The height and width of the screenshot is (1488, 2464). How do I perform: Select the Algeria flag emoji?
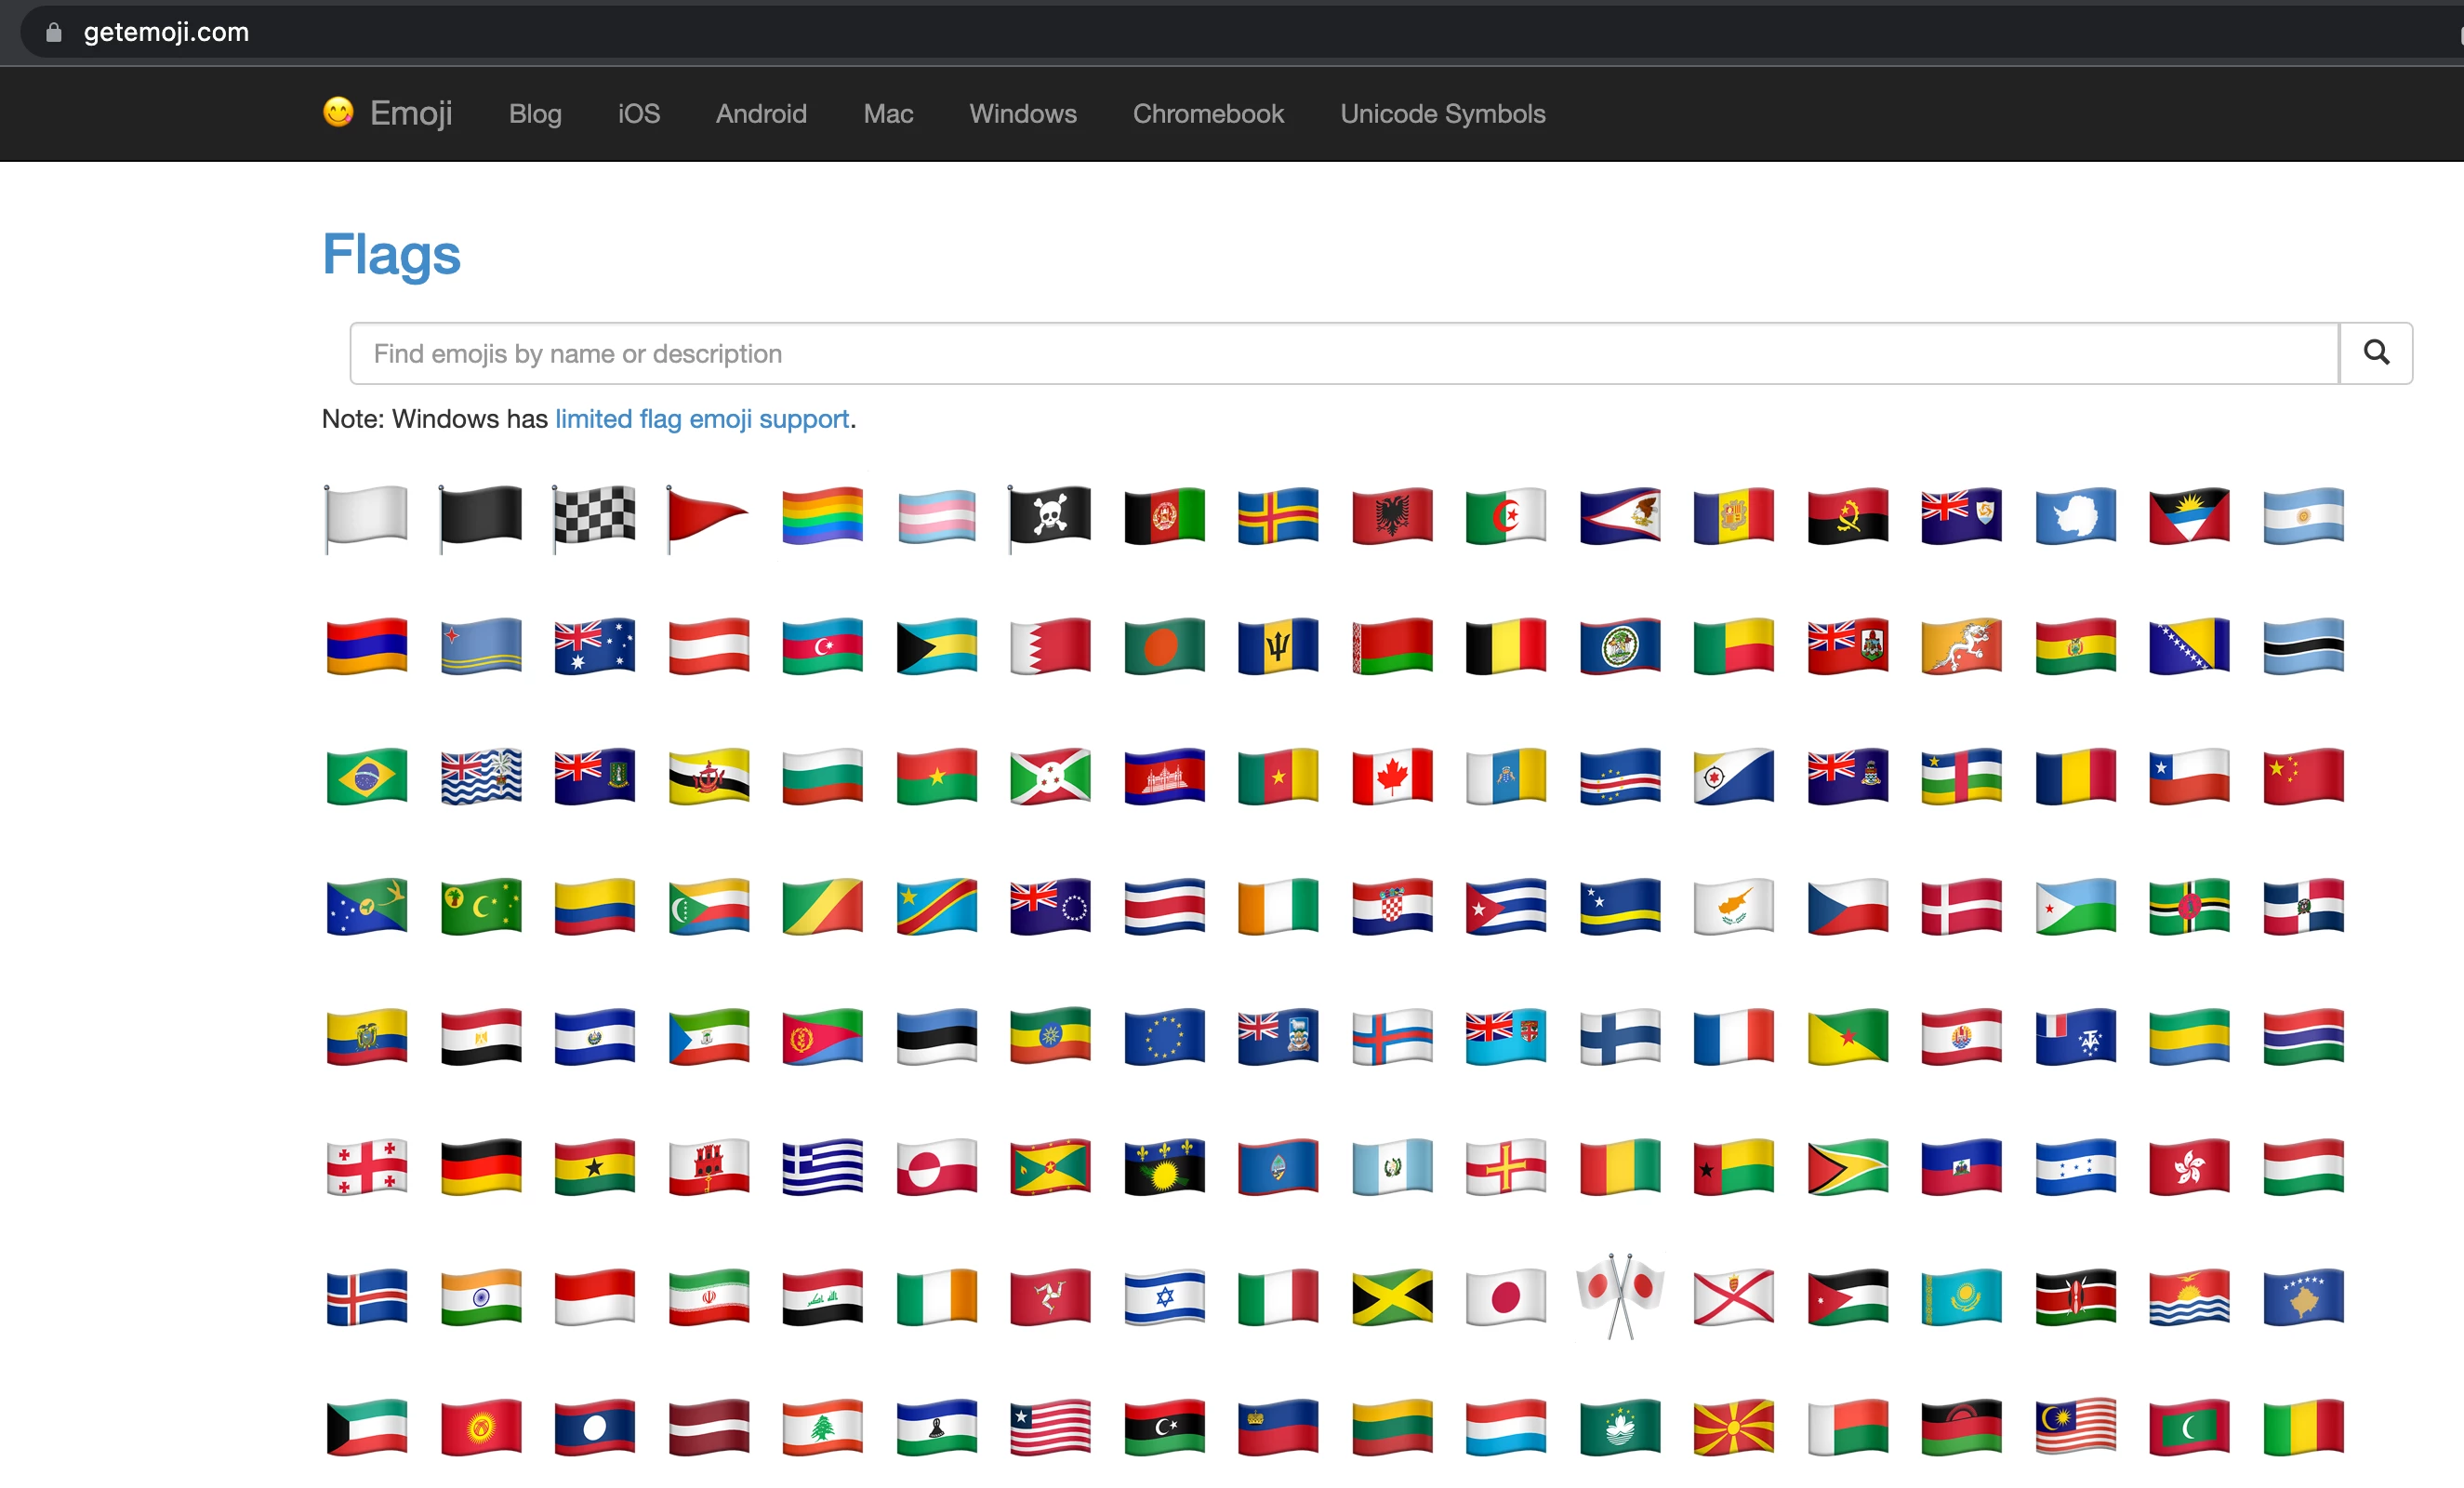pyautogui.click(x=1506, y=516)
